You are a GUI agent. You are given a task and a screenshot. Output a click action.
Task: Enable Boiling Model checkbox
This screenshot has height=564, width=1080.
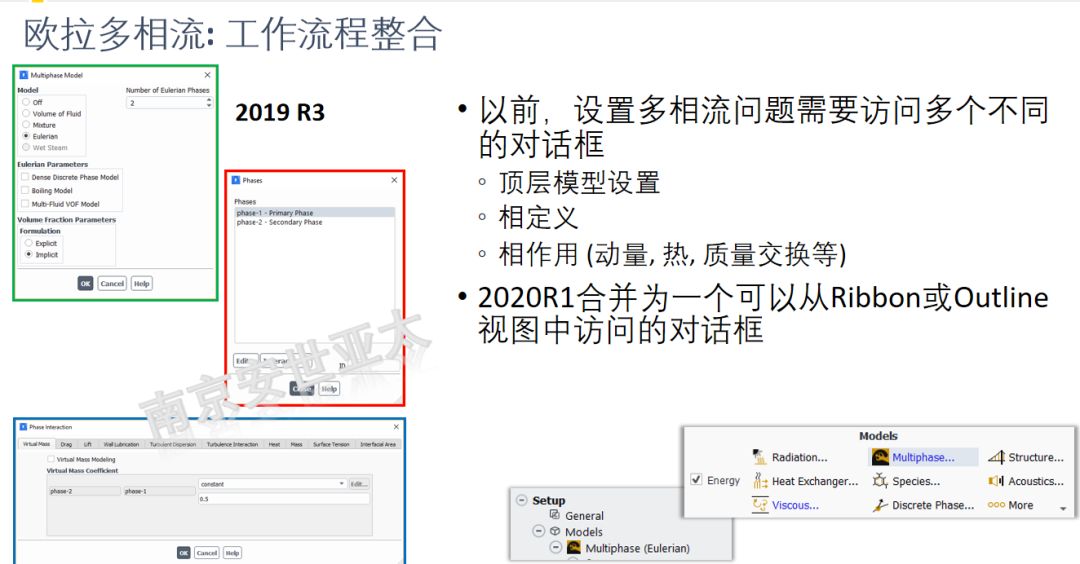pos(25,190)
